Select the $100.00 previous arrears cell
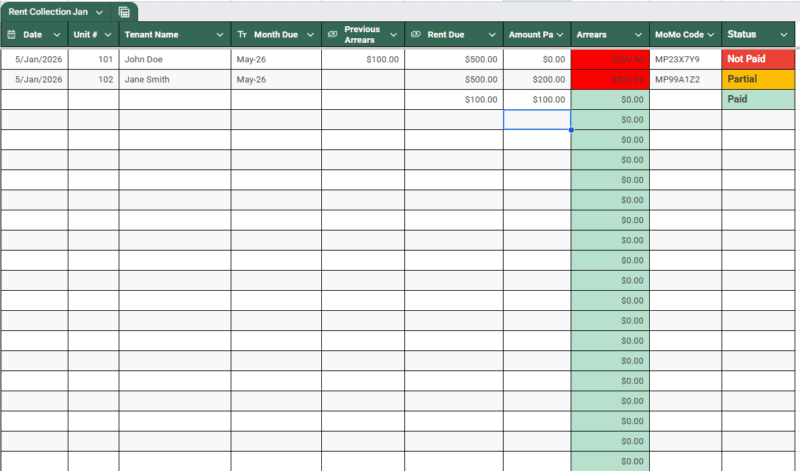800x471 pixels. pos(363,59)
